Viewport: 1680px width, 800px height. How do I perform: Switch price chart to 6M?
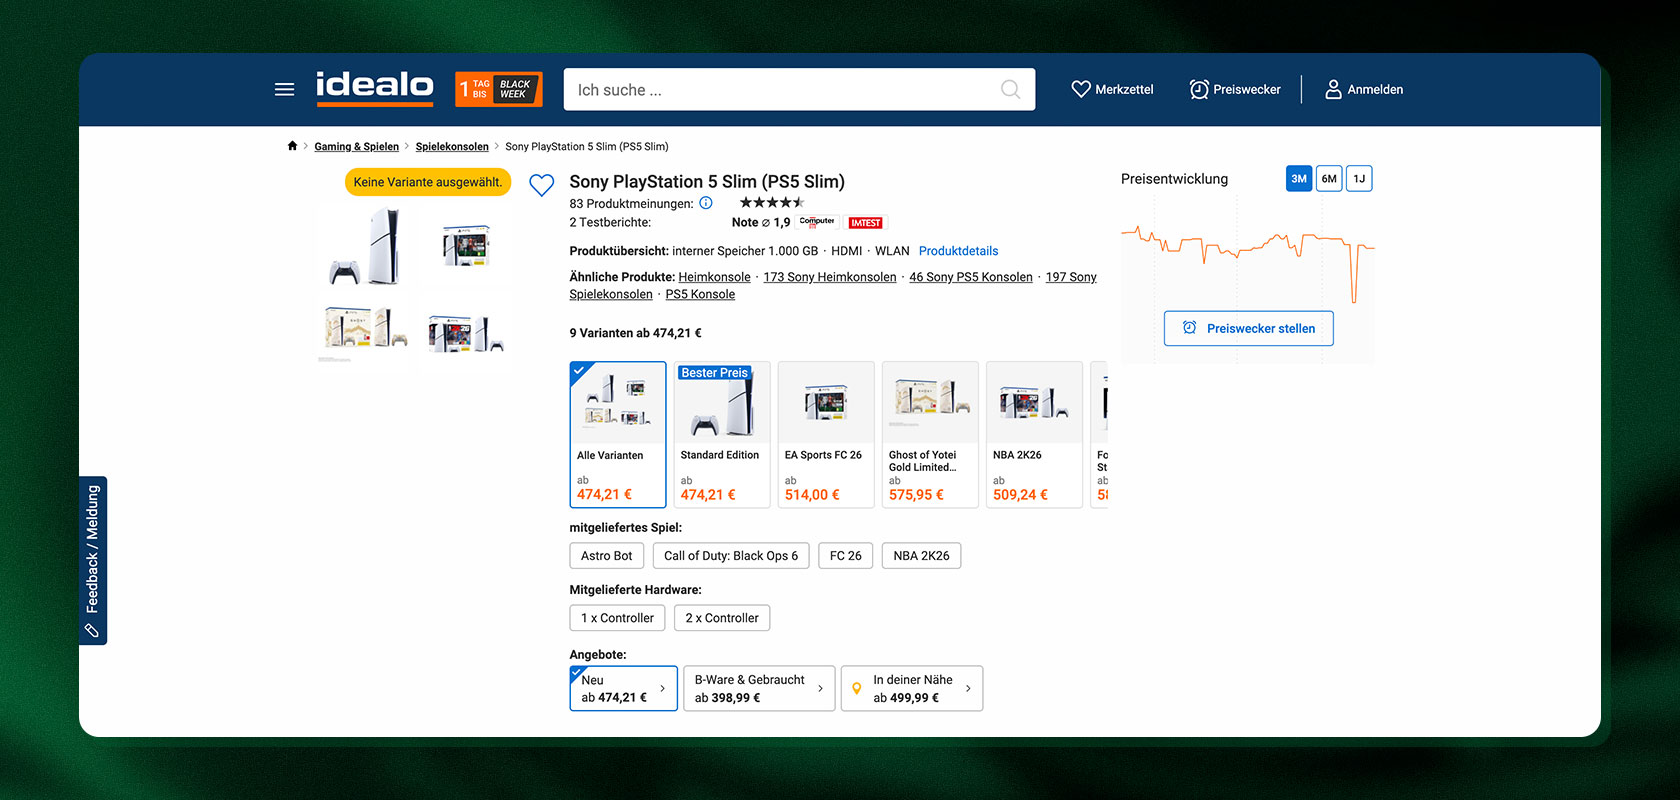tap(1329, 178)
